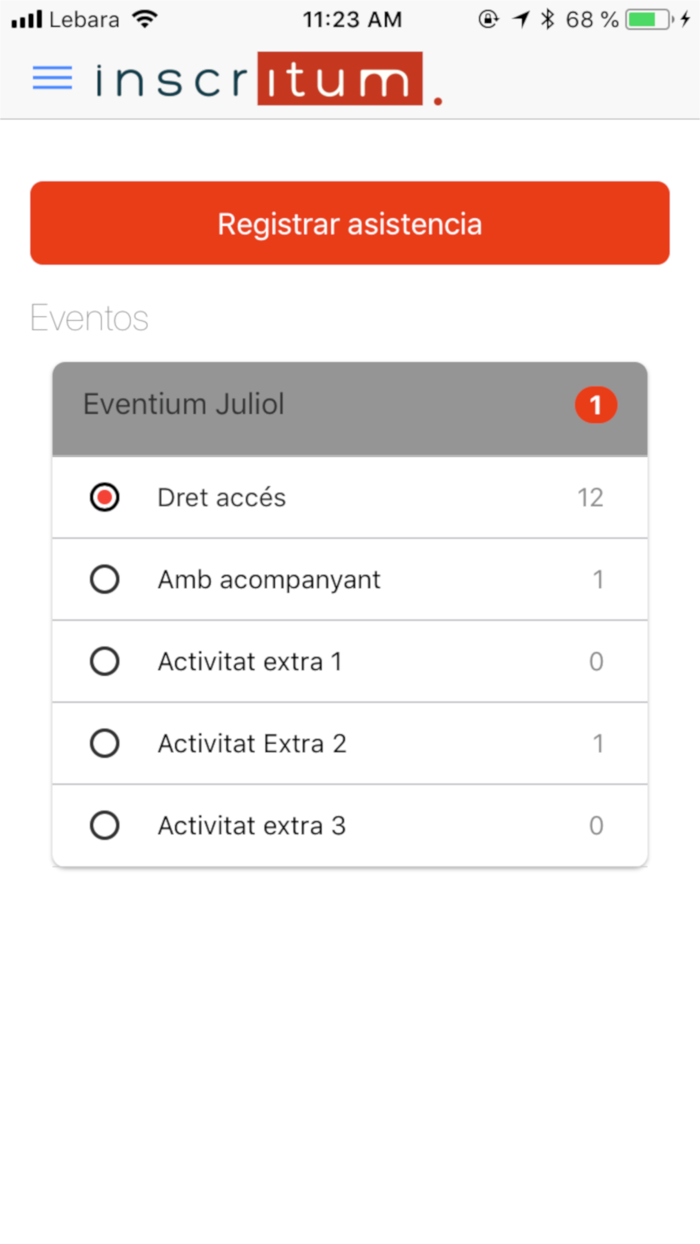Image resolution: width=700 pixels, height=1244 pixels.
Task: Select the Activitat extra 1 radio button
Action: tap(104, 662)
